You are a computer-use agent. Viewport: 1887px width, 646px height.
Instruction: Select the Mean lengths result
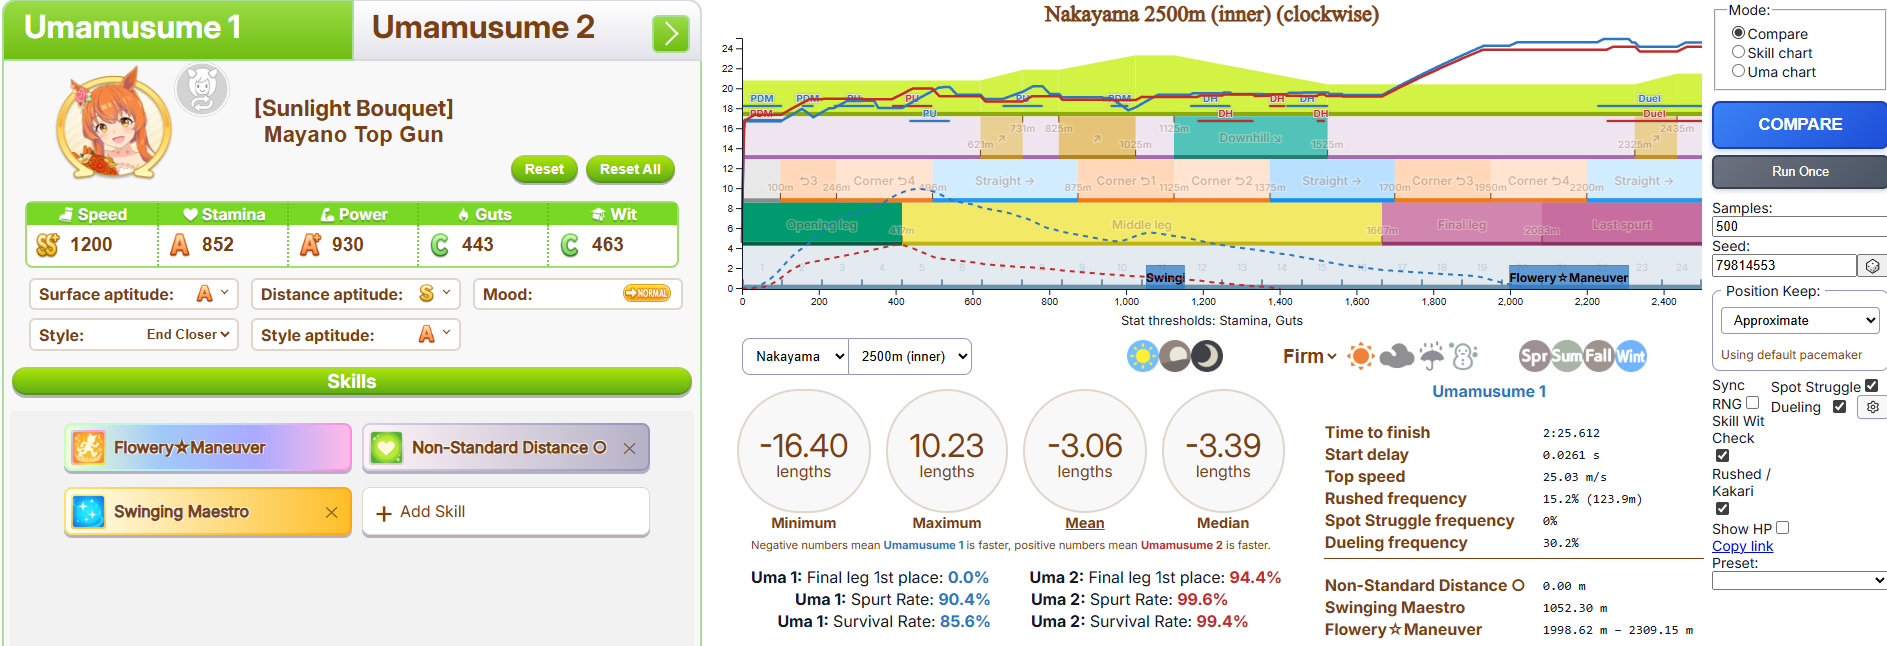(x=1084, y=451)
